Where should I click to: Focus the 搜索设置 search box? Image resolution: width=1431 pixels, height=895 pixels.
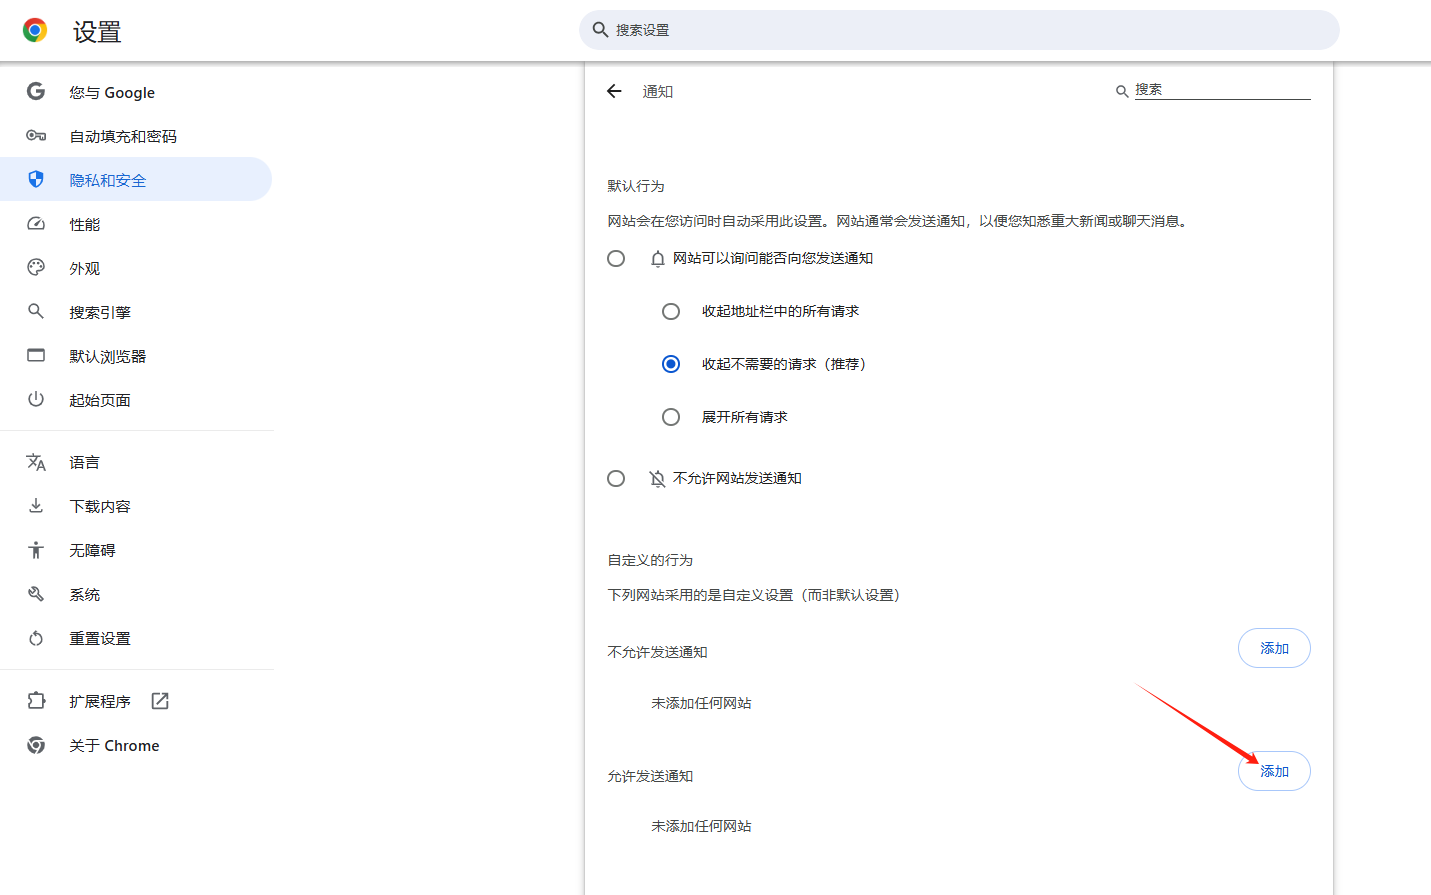tap(959, 30)
